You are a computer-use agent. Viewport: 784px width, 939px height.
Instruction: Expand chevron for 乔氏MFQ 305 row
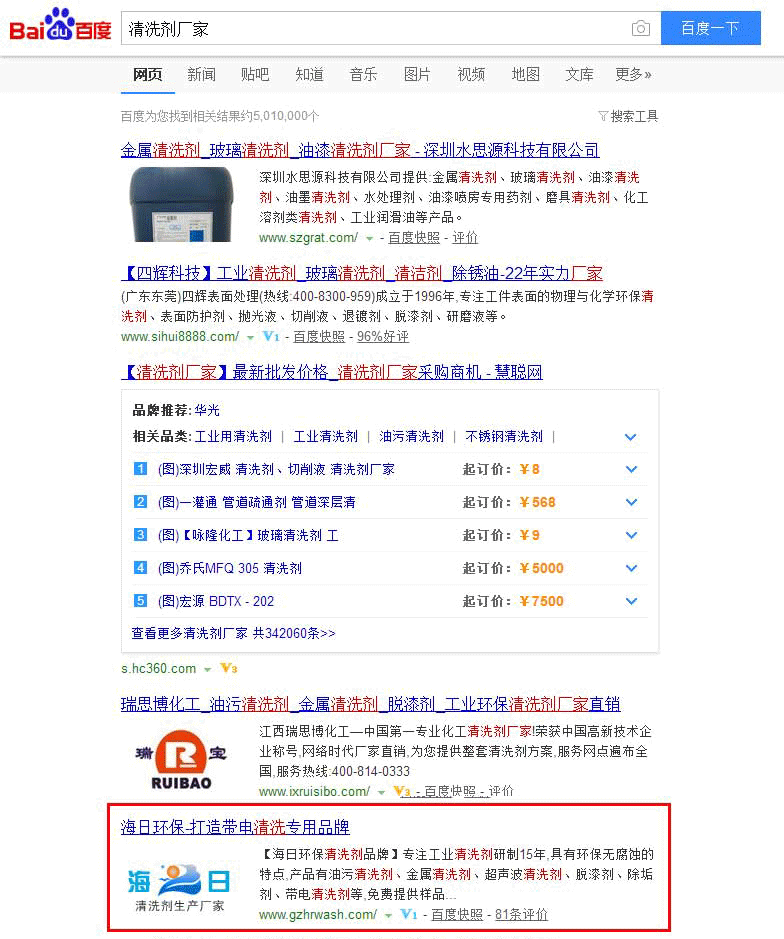pos(631,568)
